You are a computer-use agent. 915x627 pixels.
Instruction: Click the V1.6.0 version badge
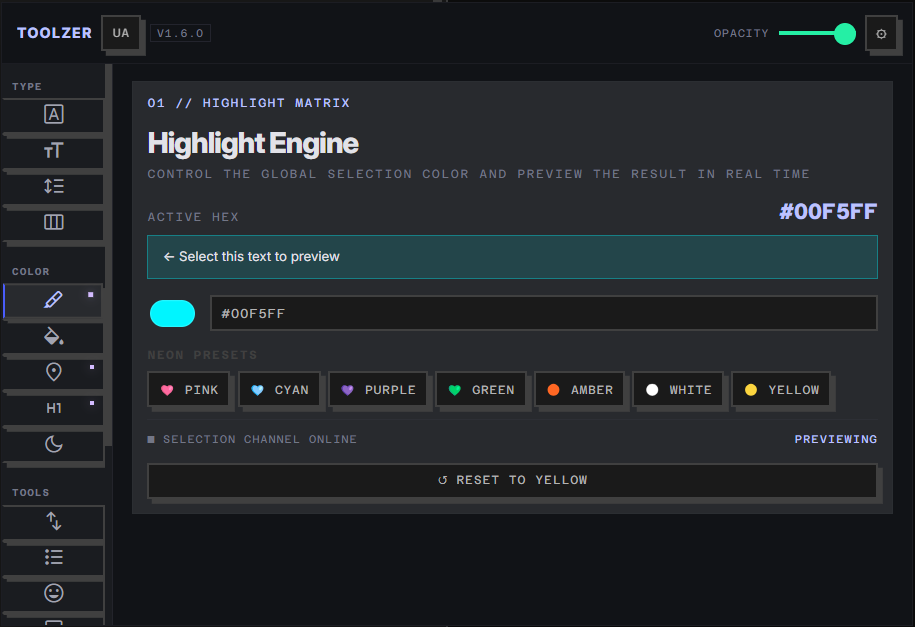coord(180,33)
